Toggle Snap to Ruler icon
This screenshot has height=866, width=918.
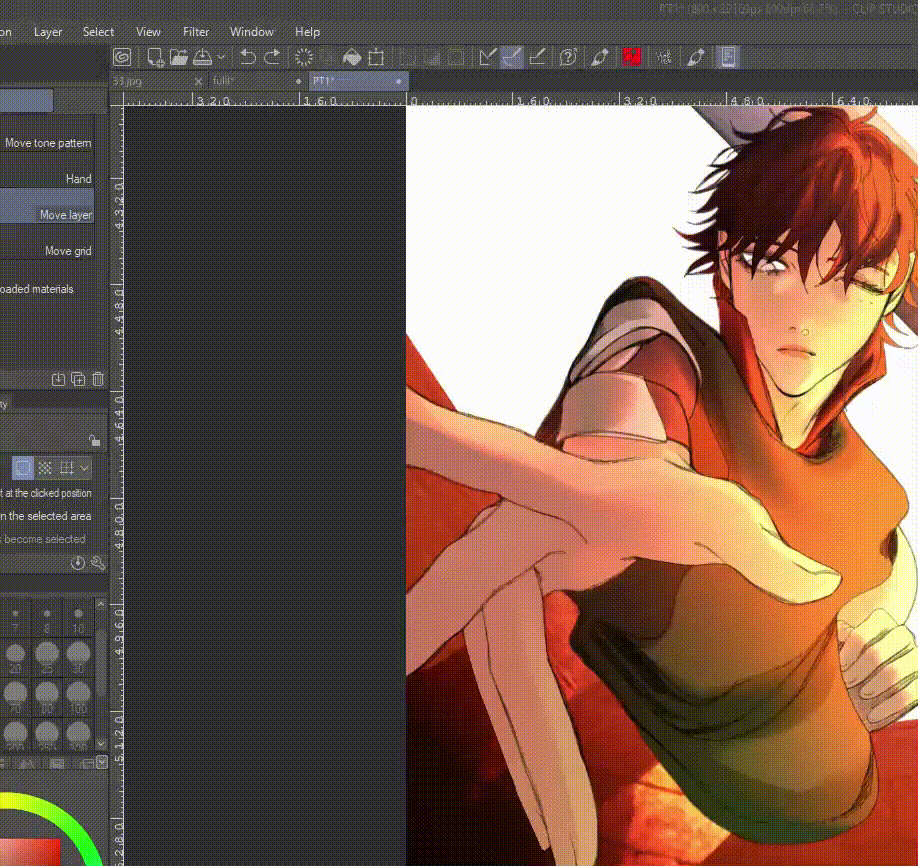click(x=487, y=57)
